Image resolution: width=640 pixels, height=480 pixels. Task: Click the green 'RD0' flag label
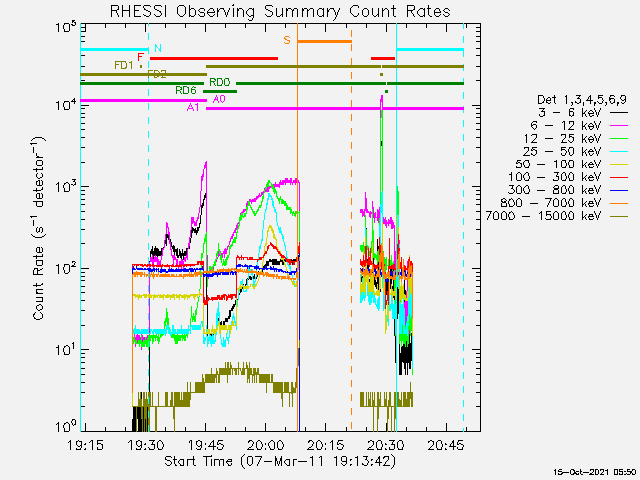tap(220, 82)
